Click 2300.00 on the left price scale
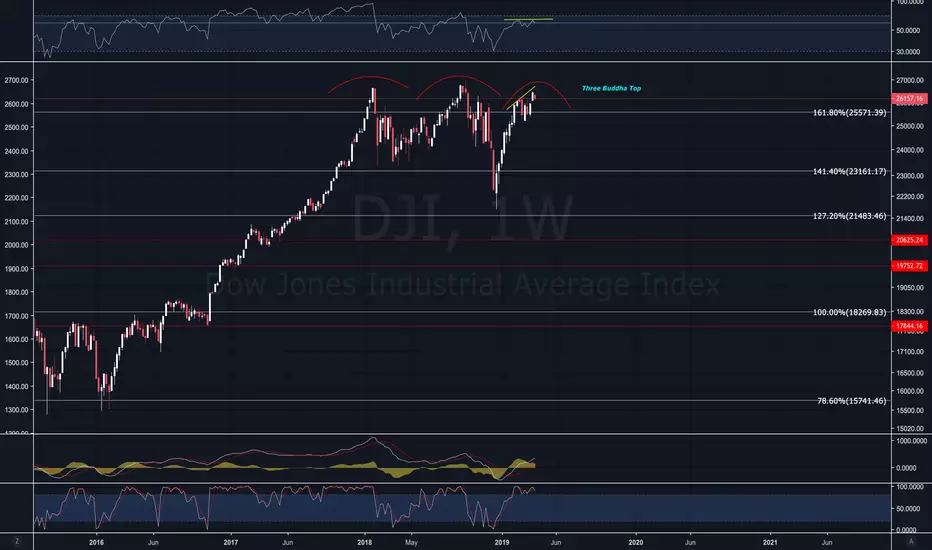Screen dimensions: 932x550 [x=16, y=174]
